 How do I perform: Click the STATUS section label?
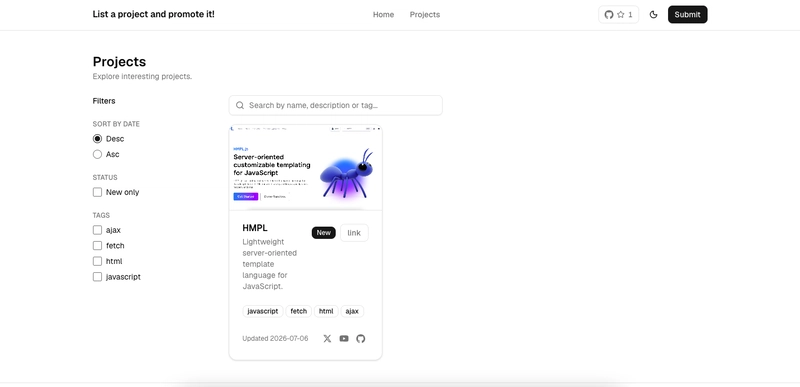pyautogui.click(x=105, y=177)
